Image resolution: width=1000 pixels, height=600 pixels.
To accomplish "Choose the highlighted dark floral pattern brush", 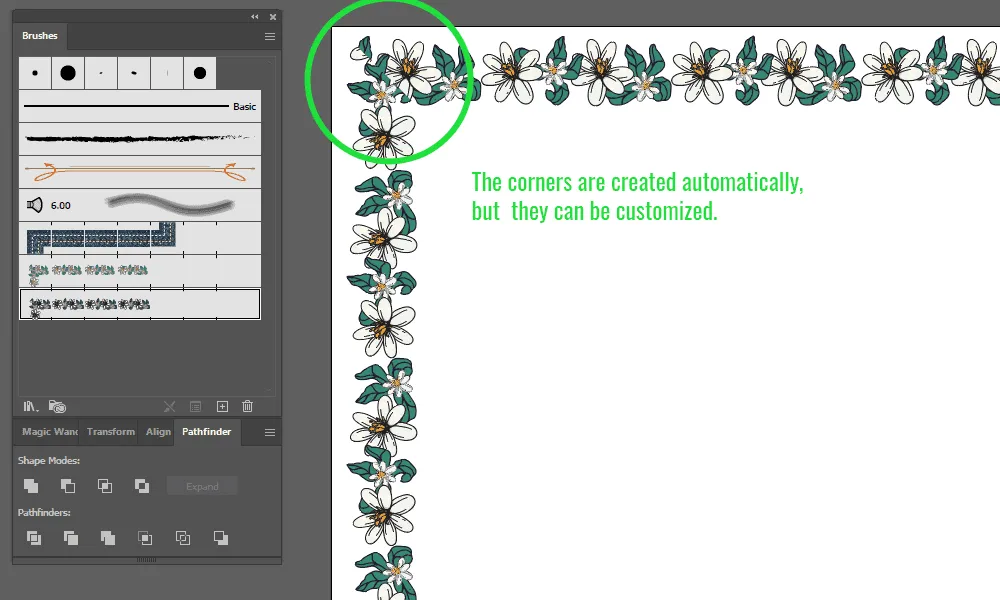I will 140,304.
